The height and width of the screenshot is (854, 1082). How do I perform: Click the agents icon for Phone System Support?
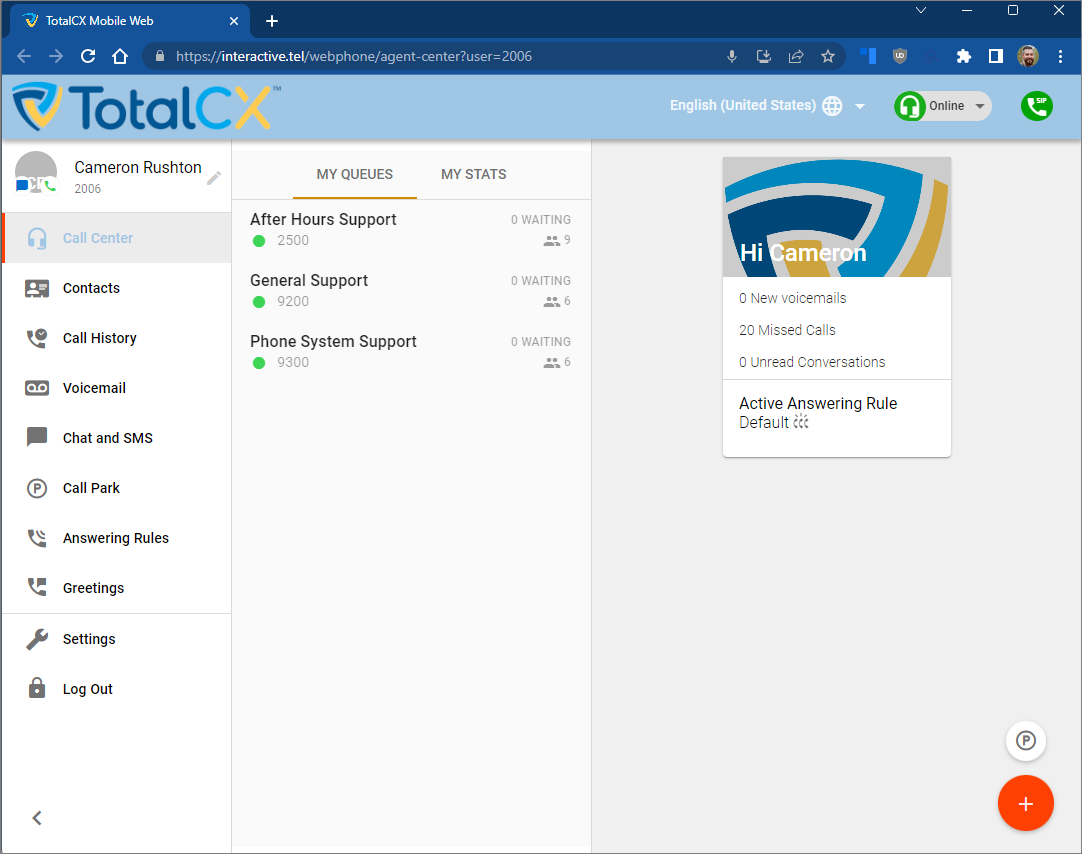tap(551, 362)
